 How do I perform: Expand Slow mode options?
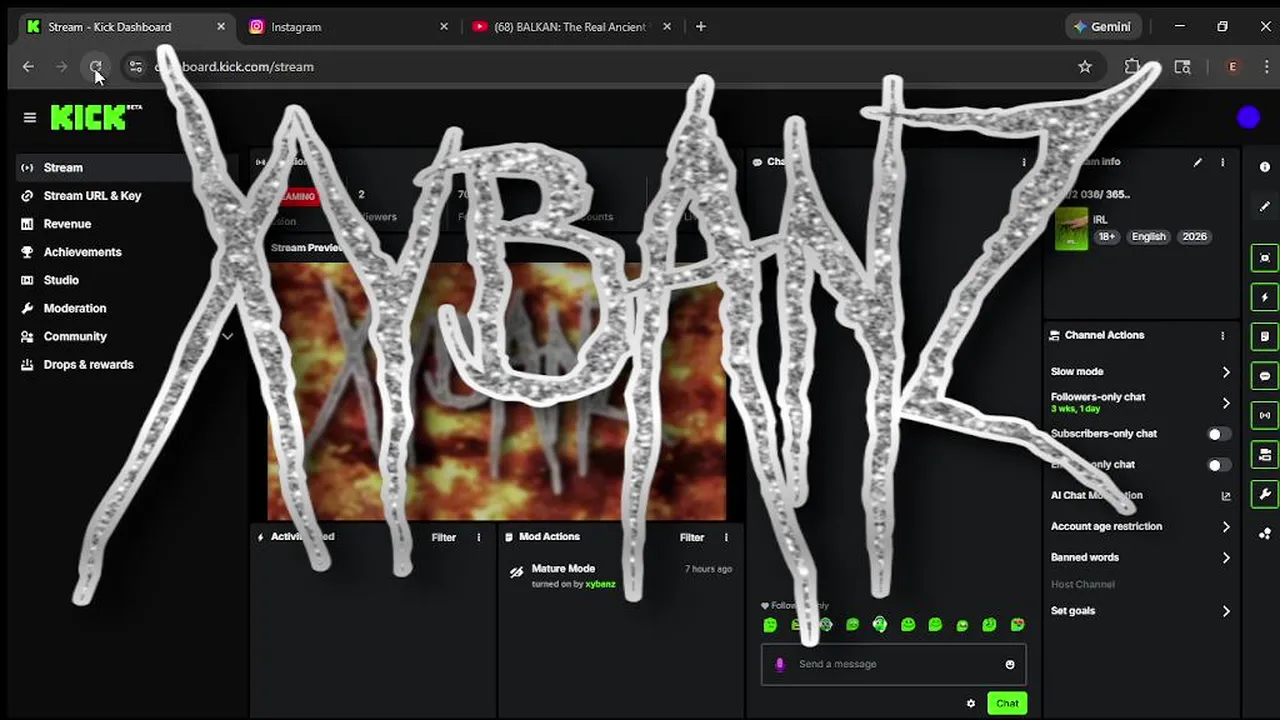click(x=1226, y=372)
